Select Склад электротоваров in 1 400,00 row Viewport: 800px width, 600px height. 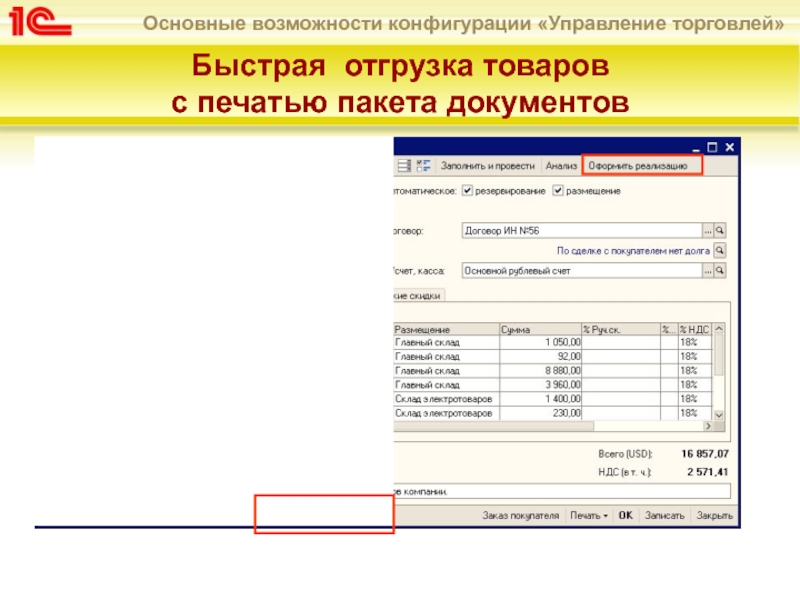(446, 398)
